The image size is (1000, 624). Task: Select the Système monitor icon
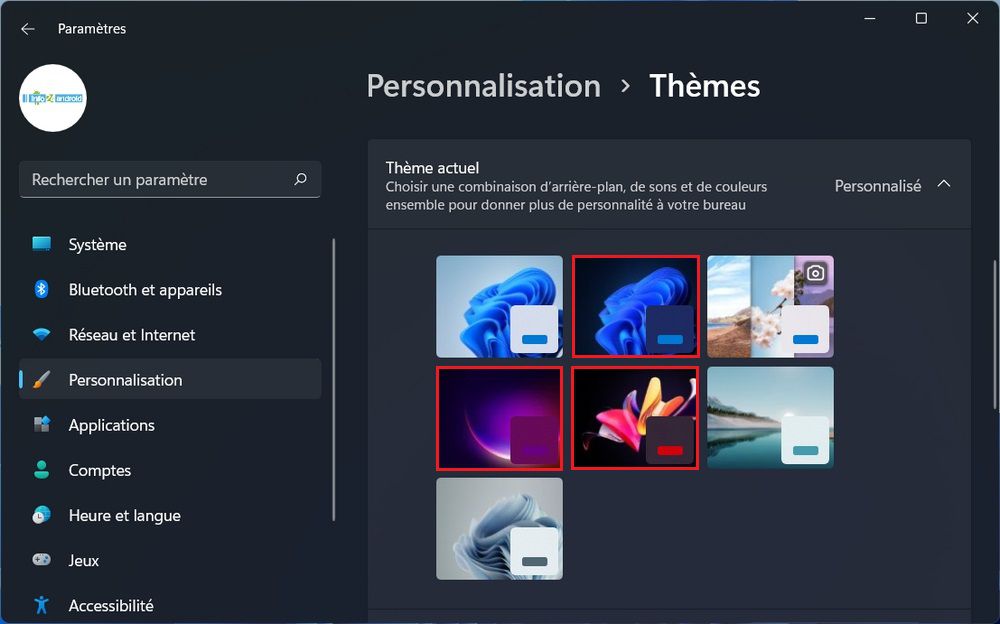[41, 244]
